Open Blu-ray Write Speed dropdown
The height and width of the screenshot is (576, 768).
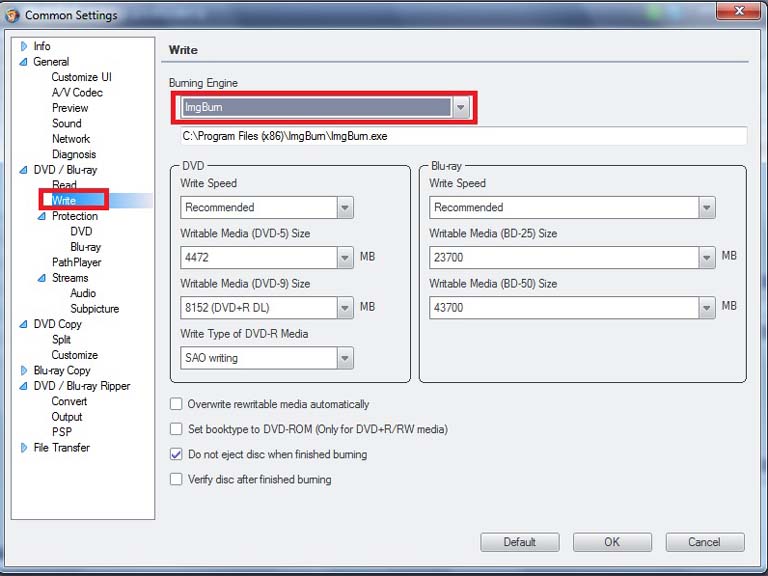point(707,208)
